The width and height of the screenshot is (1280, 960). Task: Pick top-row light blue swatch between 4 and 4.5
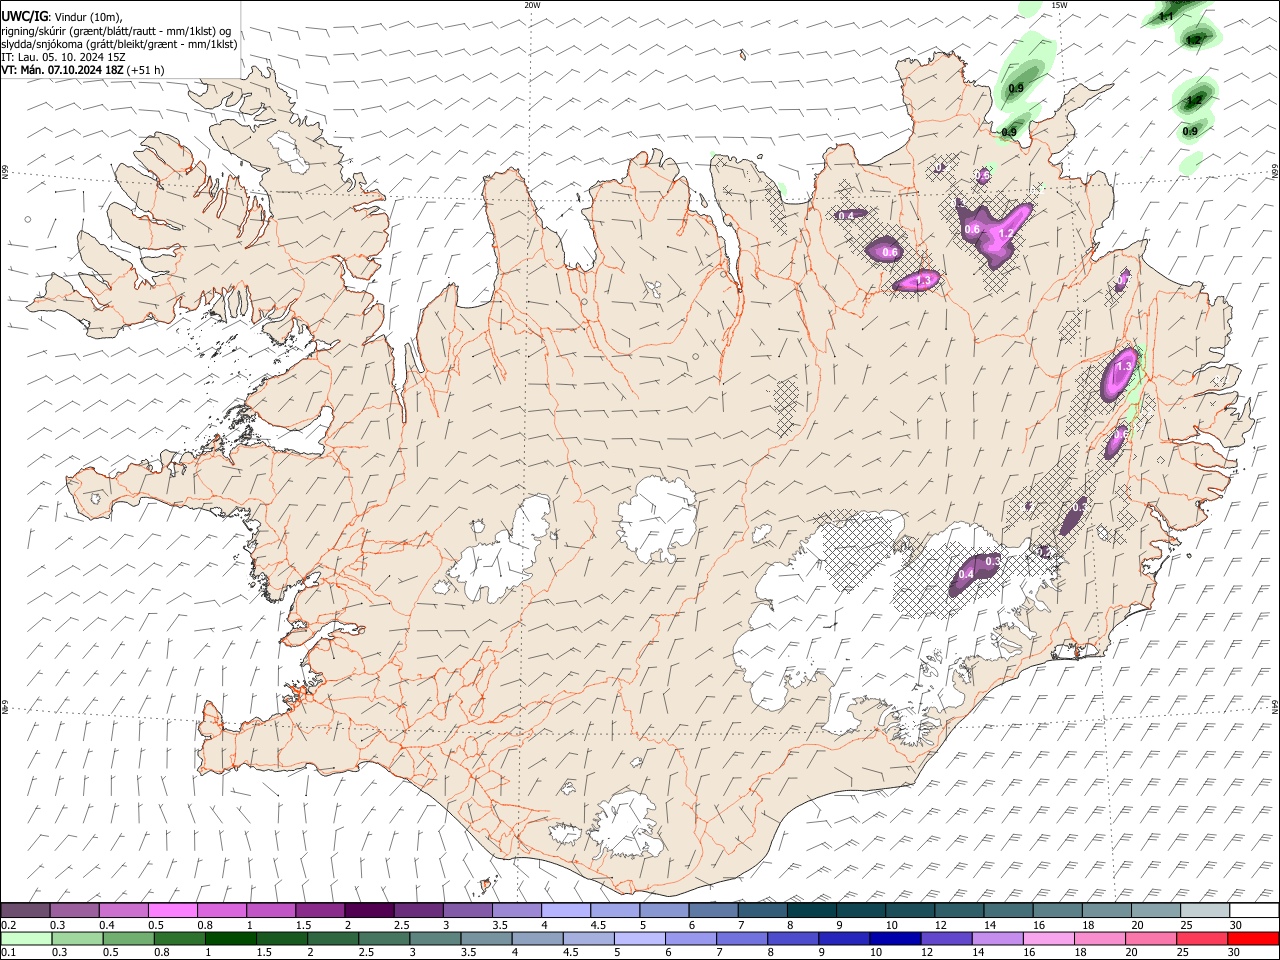pos(566,910)
